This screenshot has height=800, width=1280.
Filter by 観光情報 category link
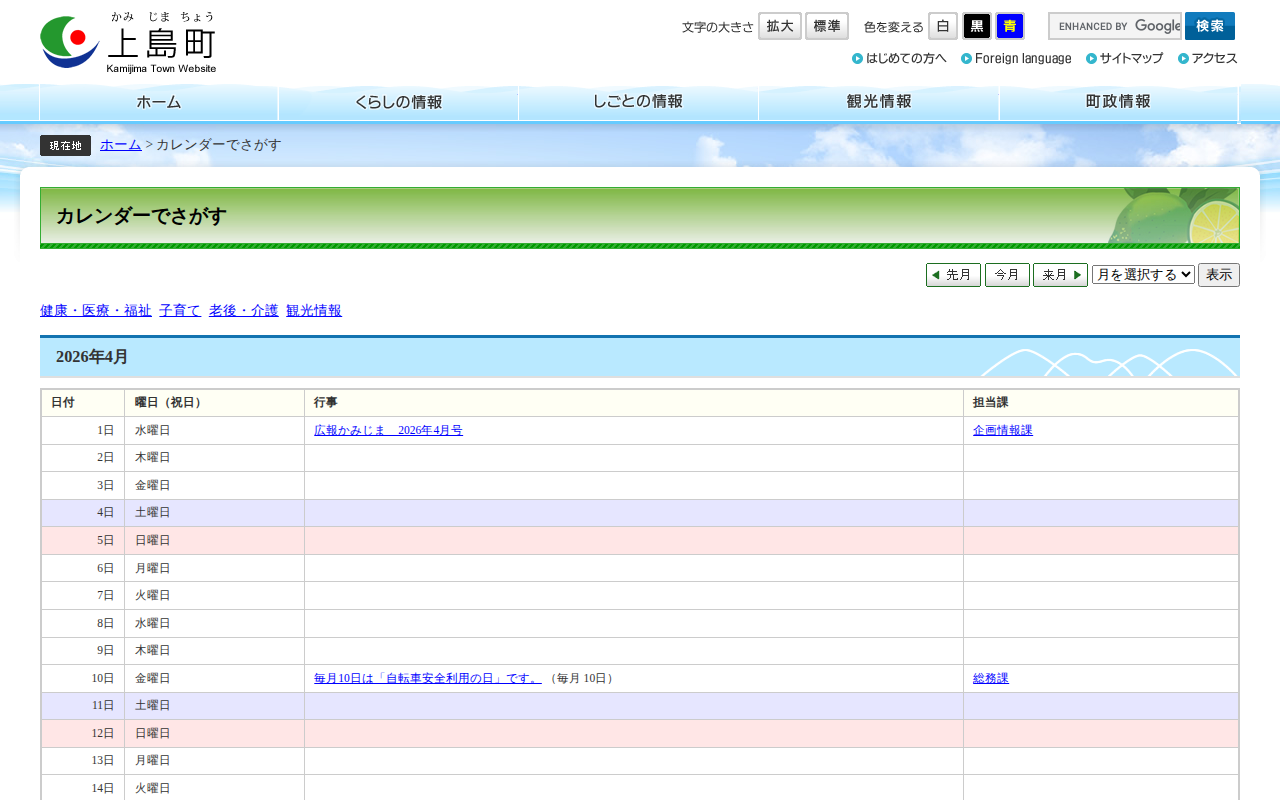tap(314, 311)
